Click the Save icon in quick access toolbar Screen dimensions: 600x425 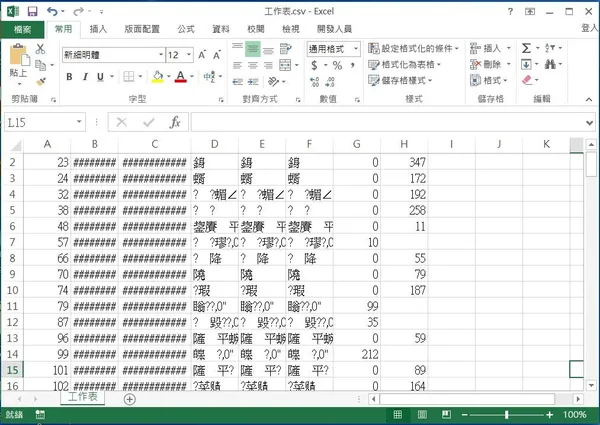[x=32, y=11]
